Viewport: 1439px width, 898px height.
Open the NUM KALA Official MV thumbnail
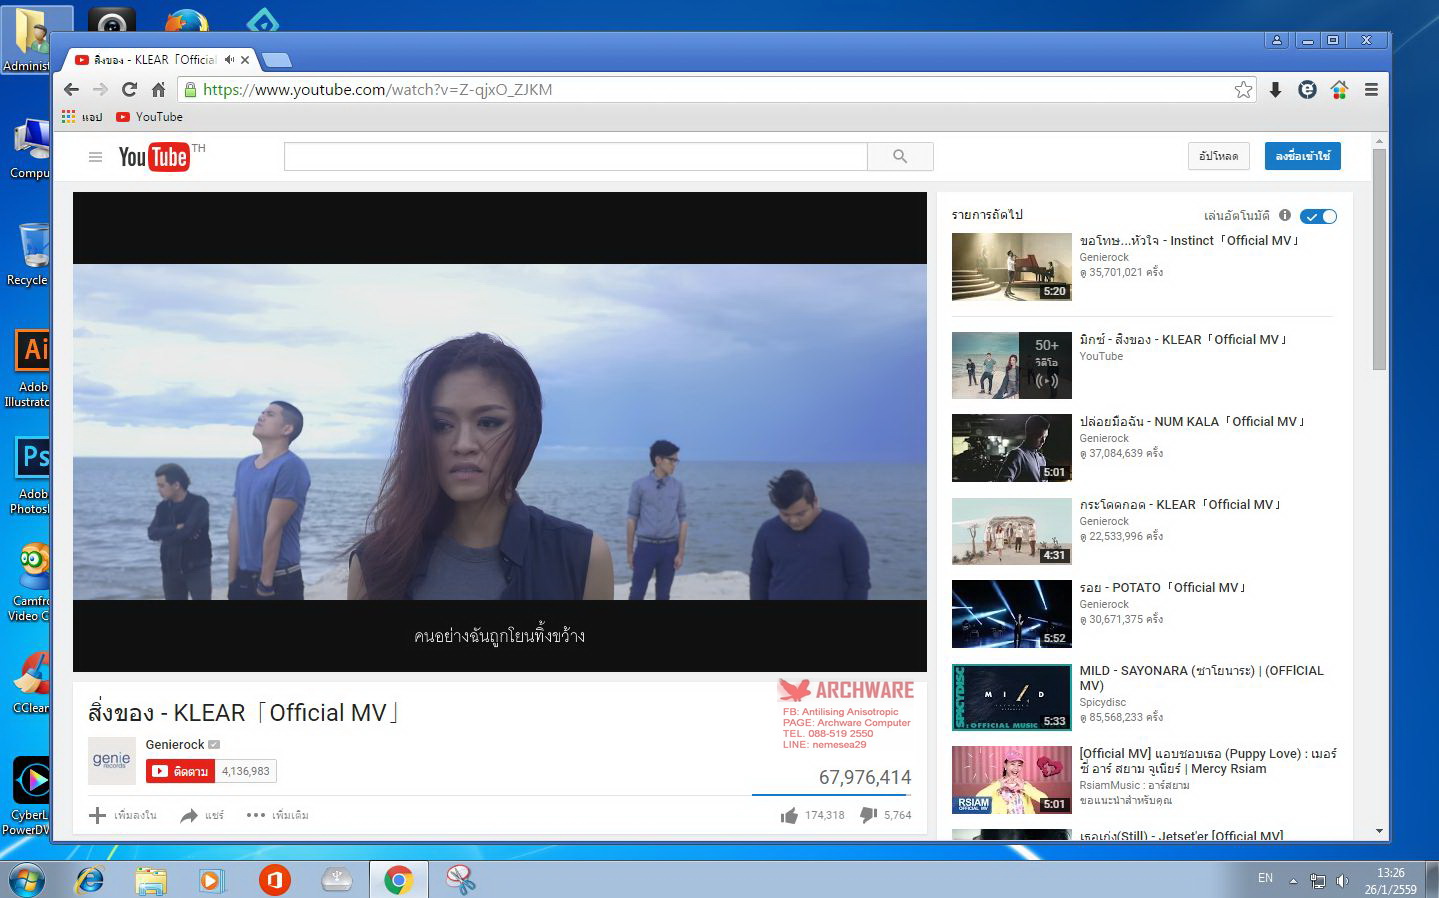click(1011, 448)
